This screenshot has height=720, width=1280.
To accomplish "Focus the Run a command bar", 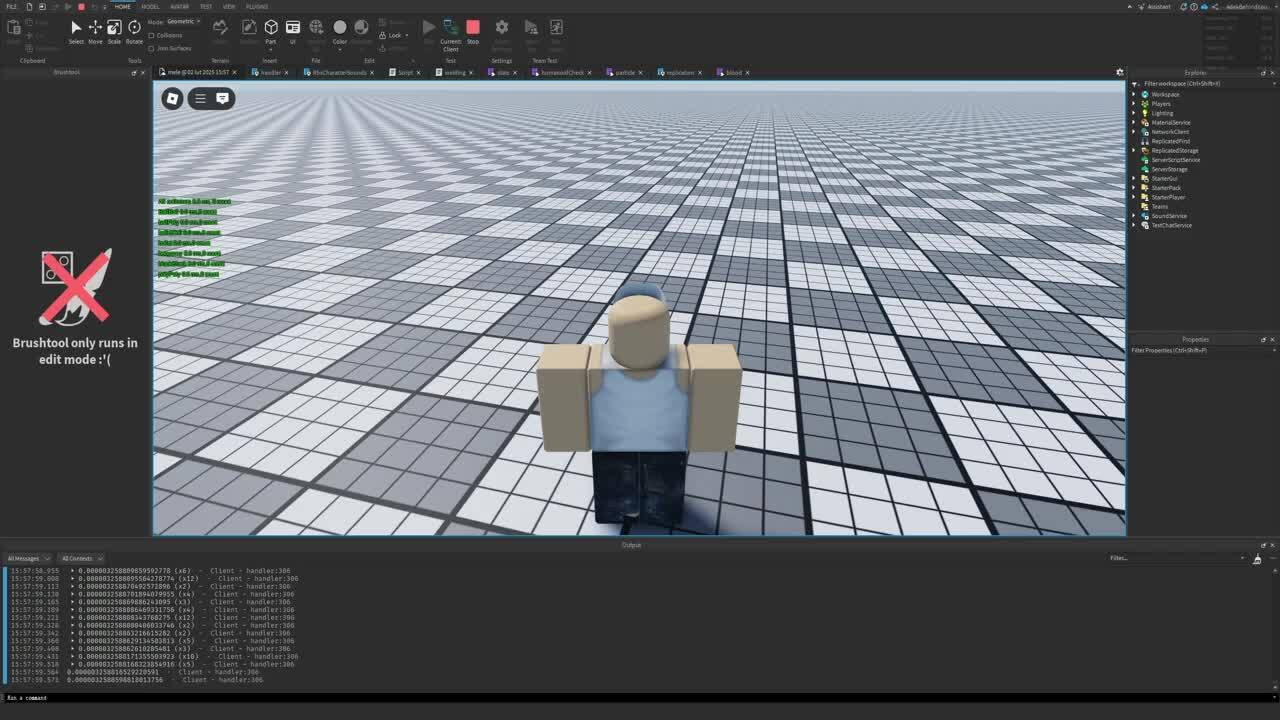I will [x=640, y=698].
